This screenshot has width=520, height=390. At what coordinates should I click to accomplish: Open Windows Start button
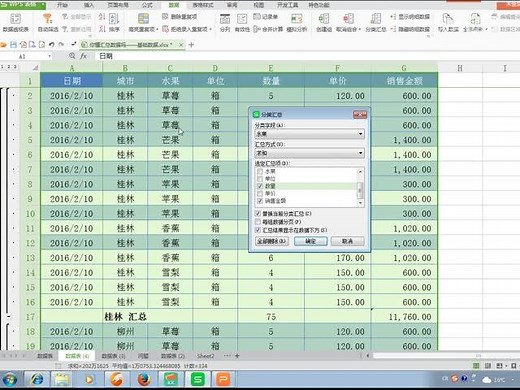[10, 380]
